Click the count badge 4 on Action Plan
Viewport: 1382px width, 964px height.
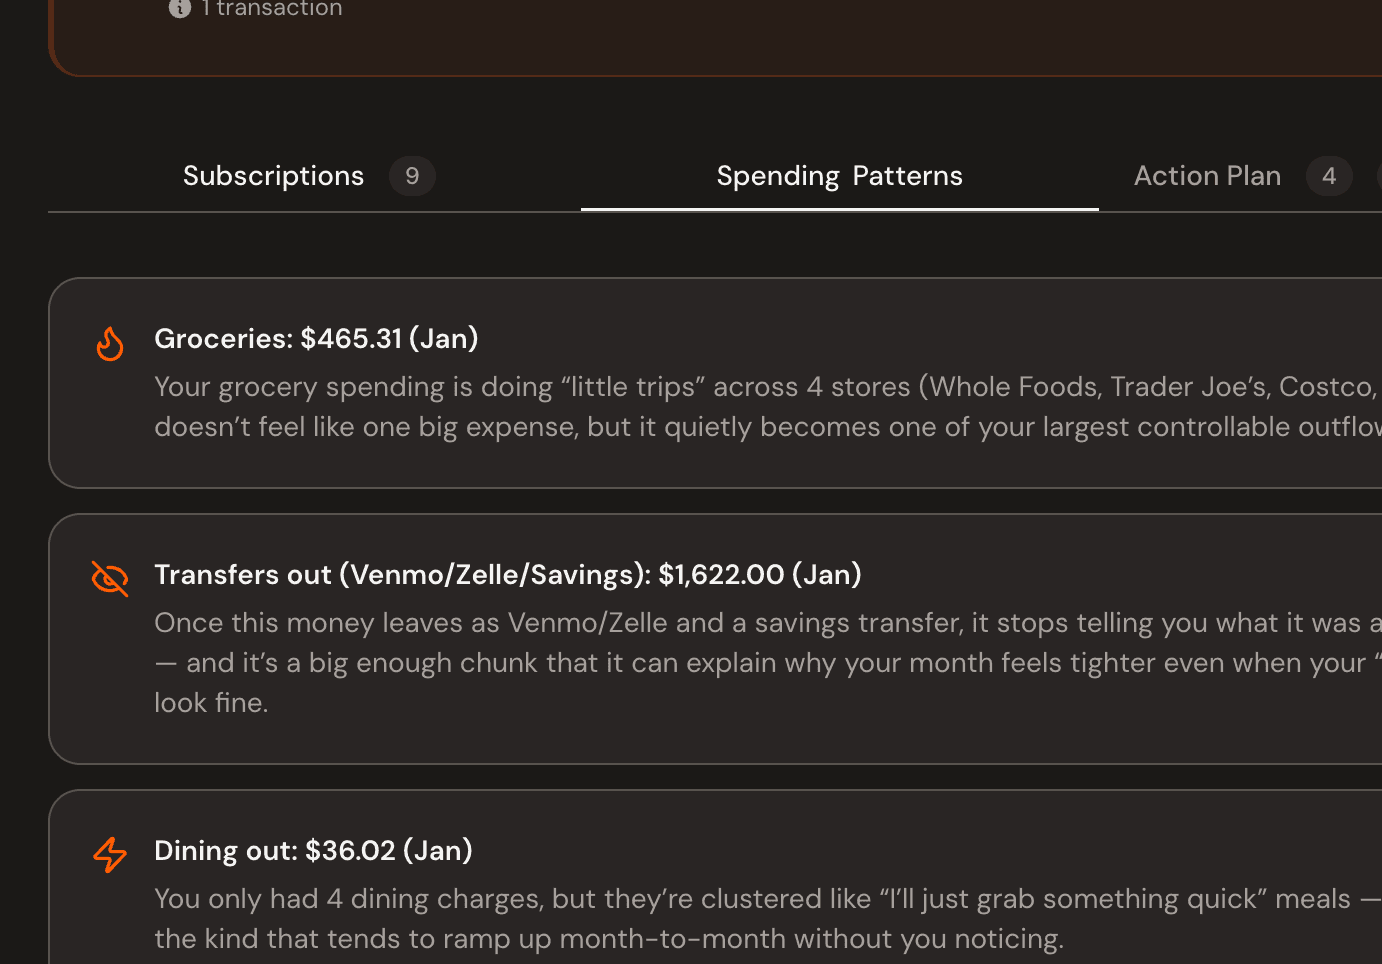click(x=1329, y=175)
